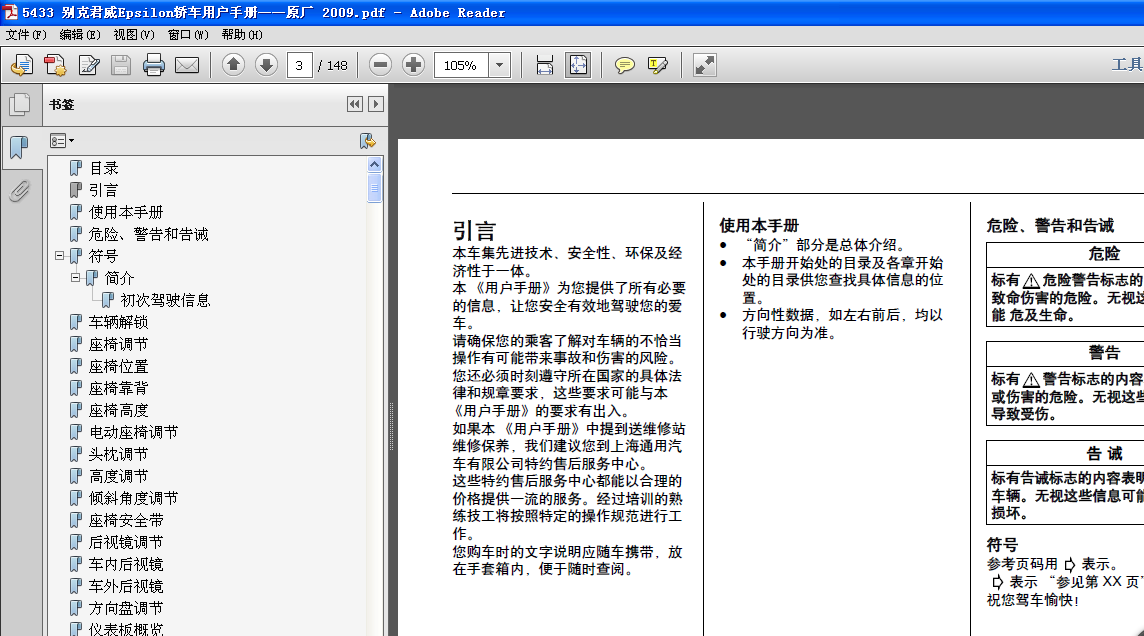Viewport: 1144px width, 636px height.
Task: Go to previous page up arrow
Action: (233, 65)
